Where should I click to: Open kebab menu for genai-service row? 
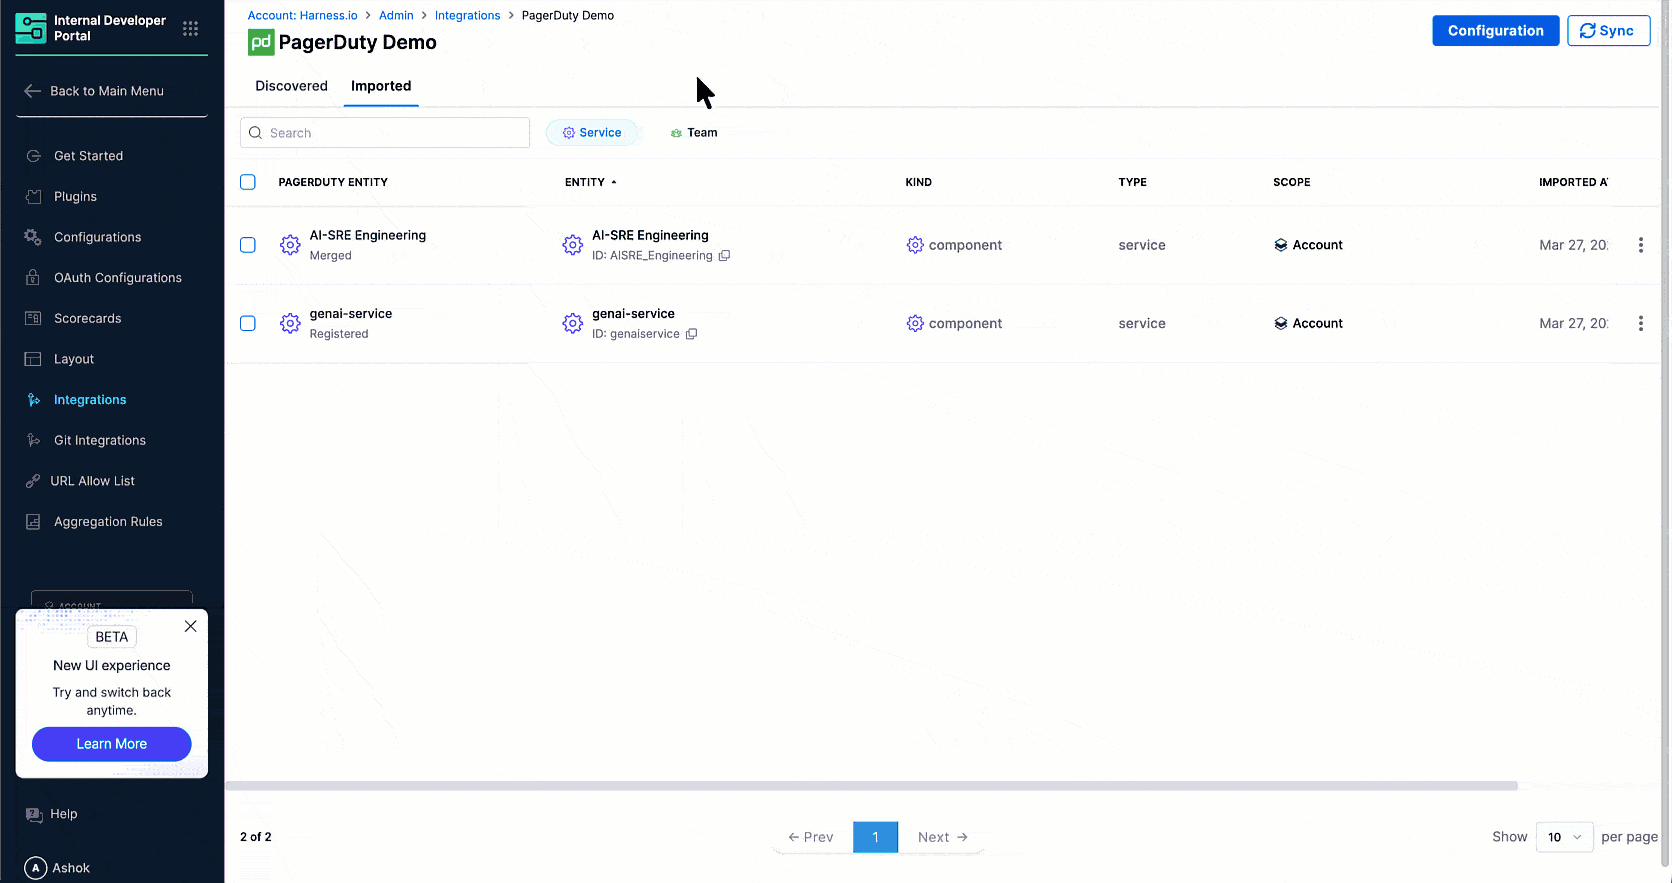coord(1640,324)
